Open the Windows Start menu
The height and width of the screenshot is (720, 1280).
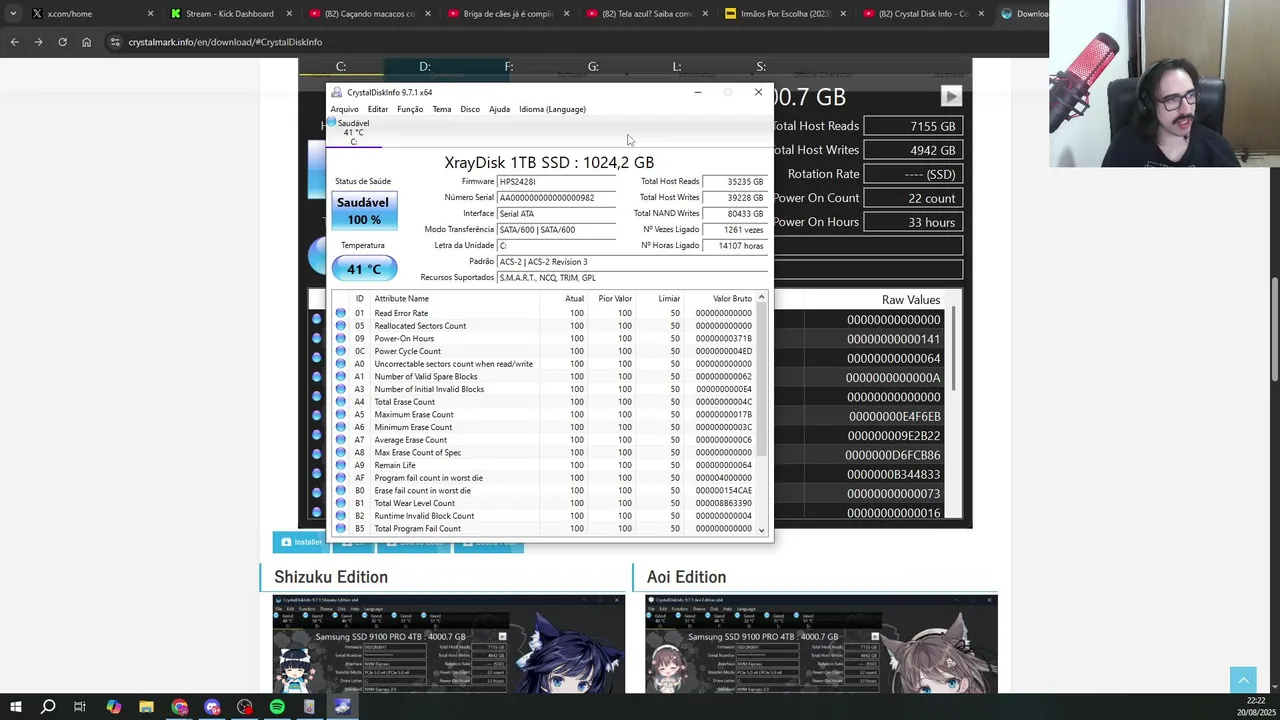click(x=15, y=707)
